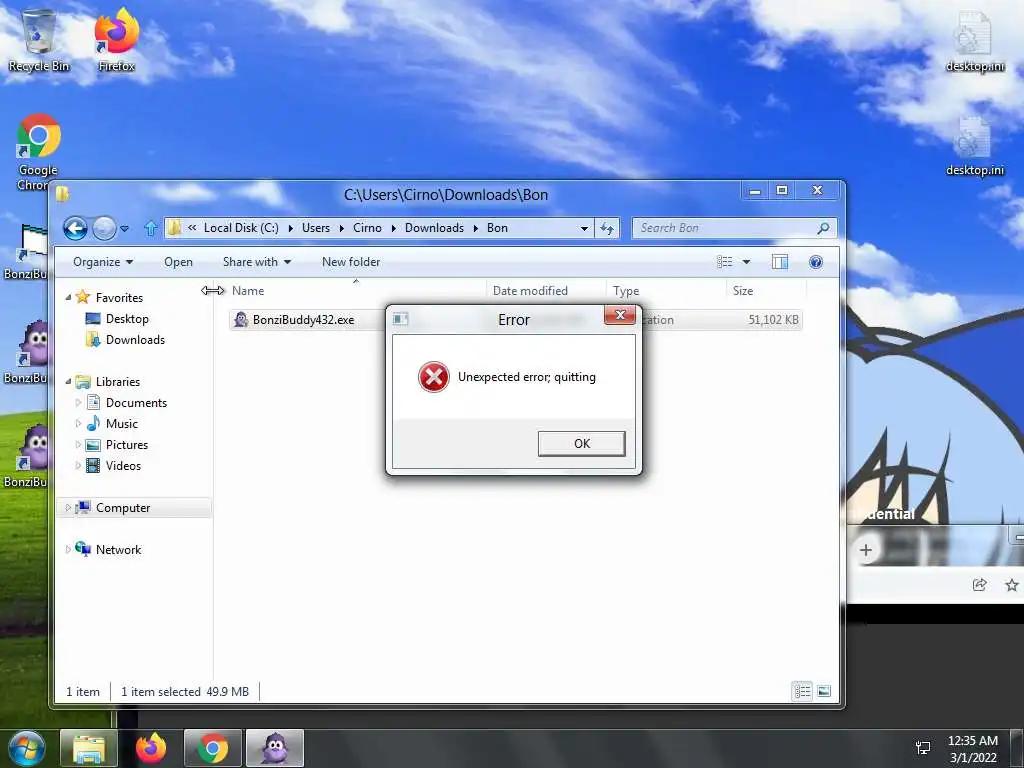Expand the Network node
This screenshot has height=768, width=1024.
click(68, 549)
